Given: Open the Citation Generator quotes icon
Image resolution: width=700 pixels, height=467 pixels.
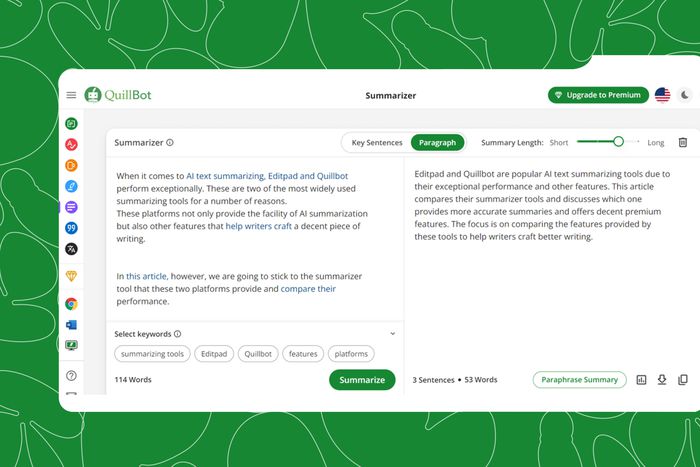Looking at the screenshot, I should (x=71, y=228).
